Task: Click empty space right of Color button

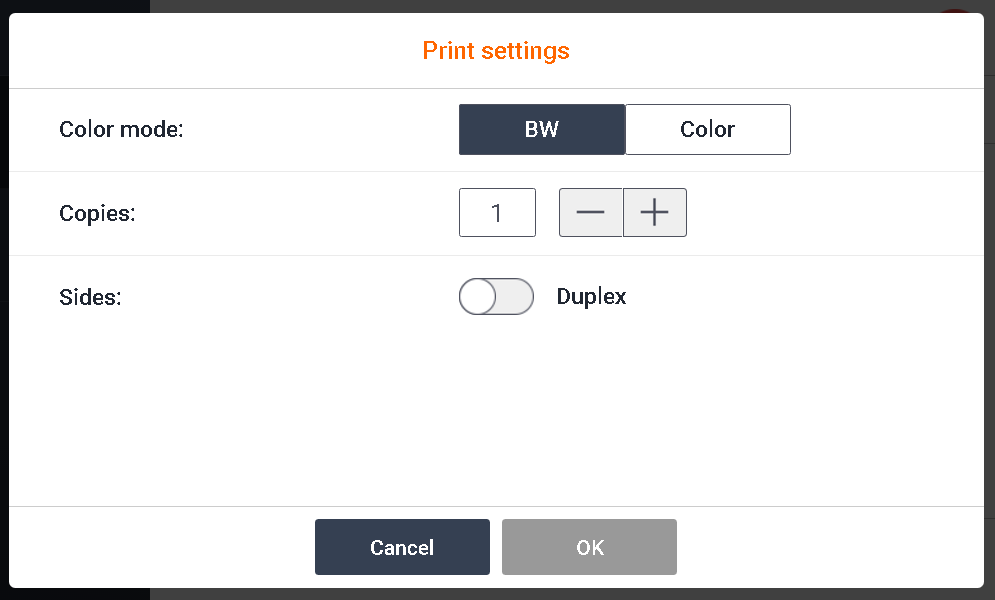Action: (880, 130)
